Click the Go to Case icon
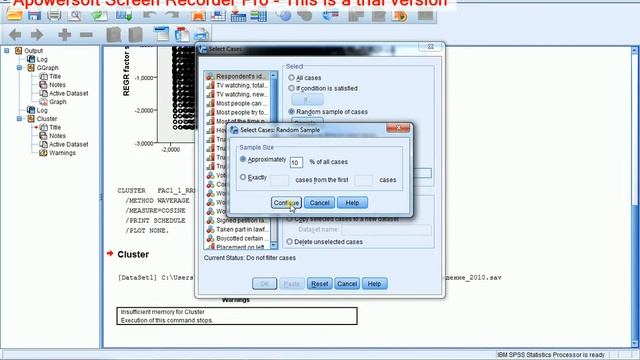 [x=218, y=16]
